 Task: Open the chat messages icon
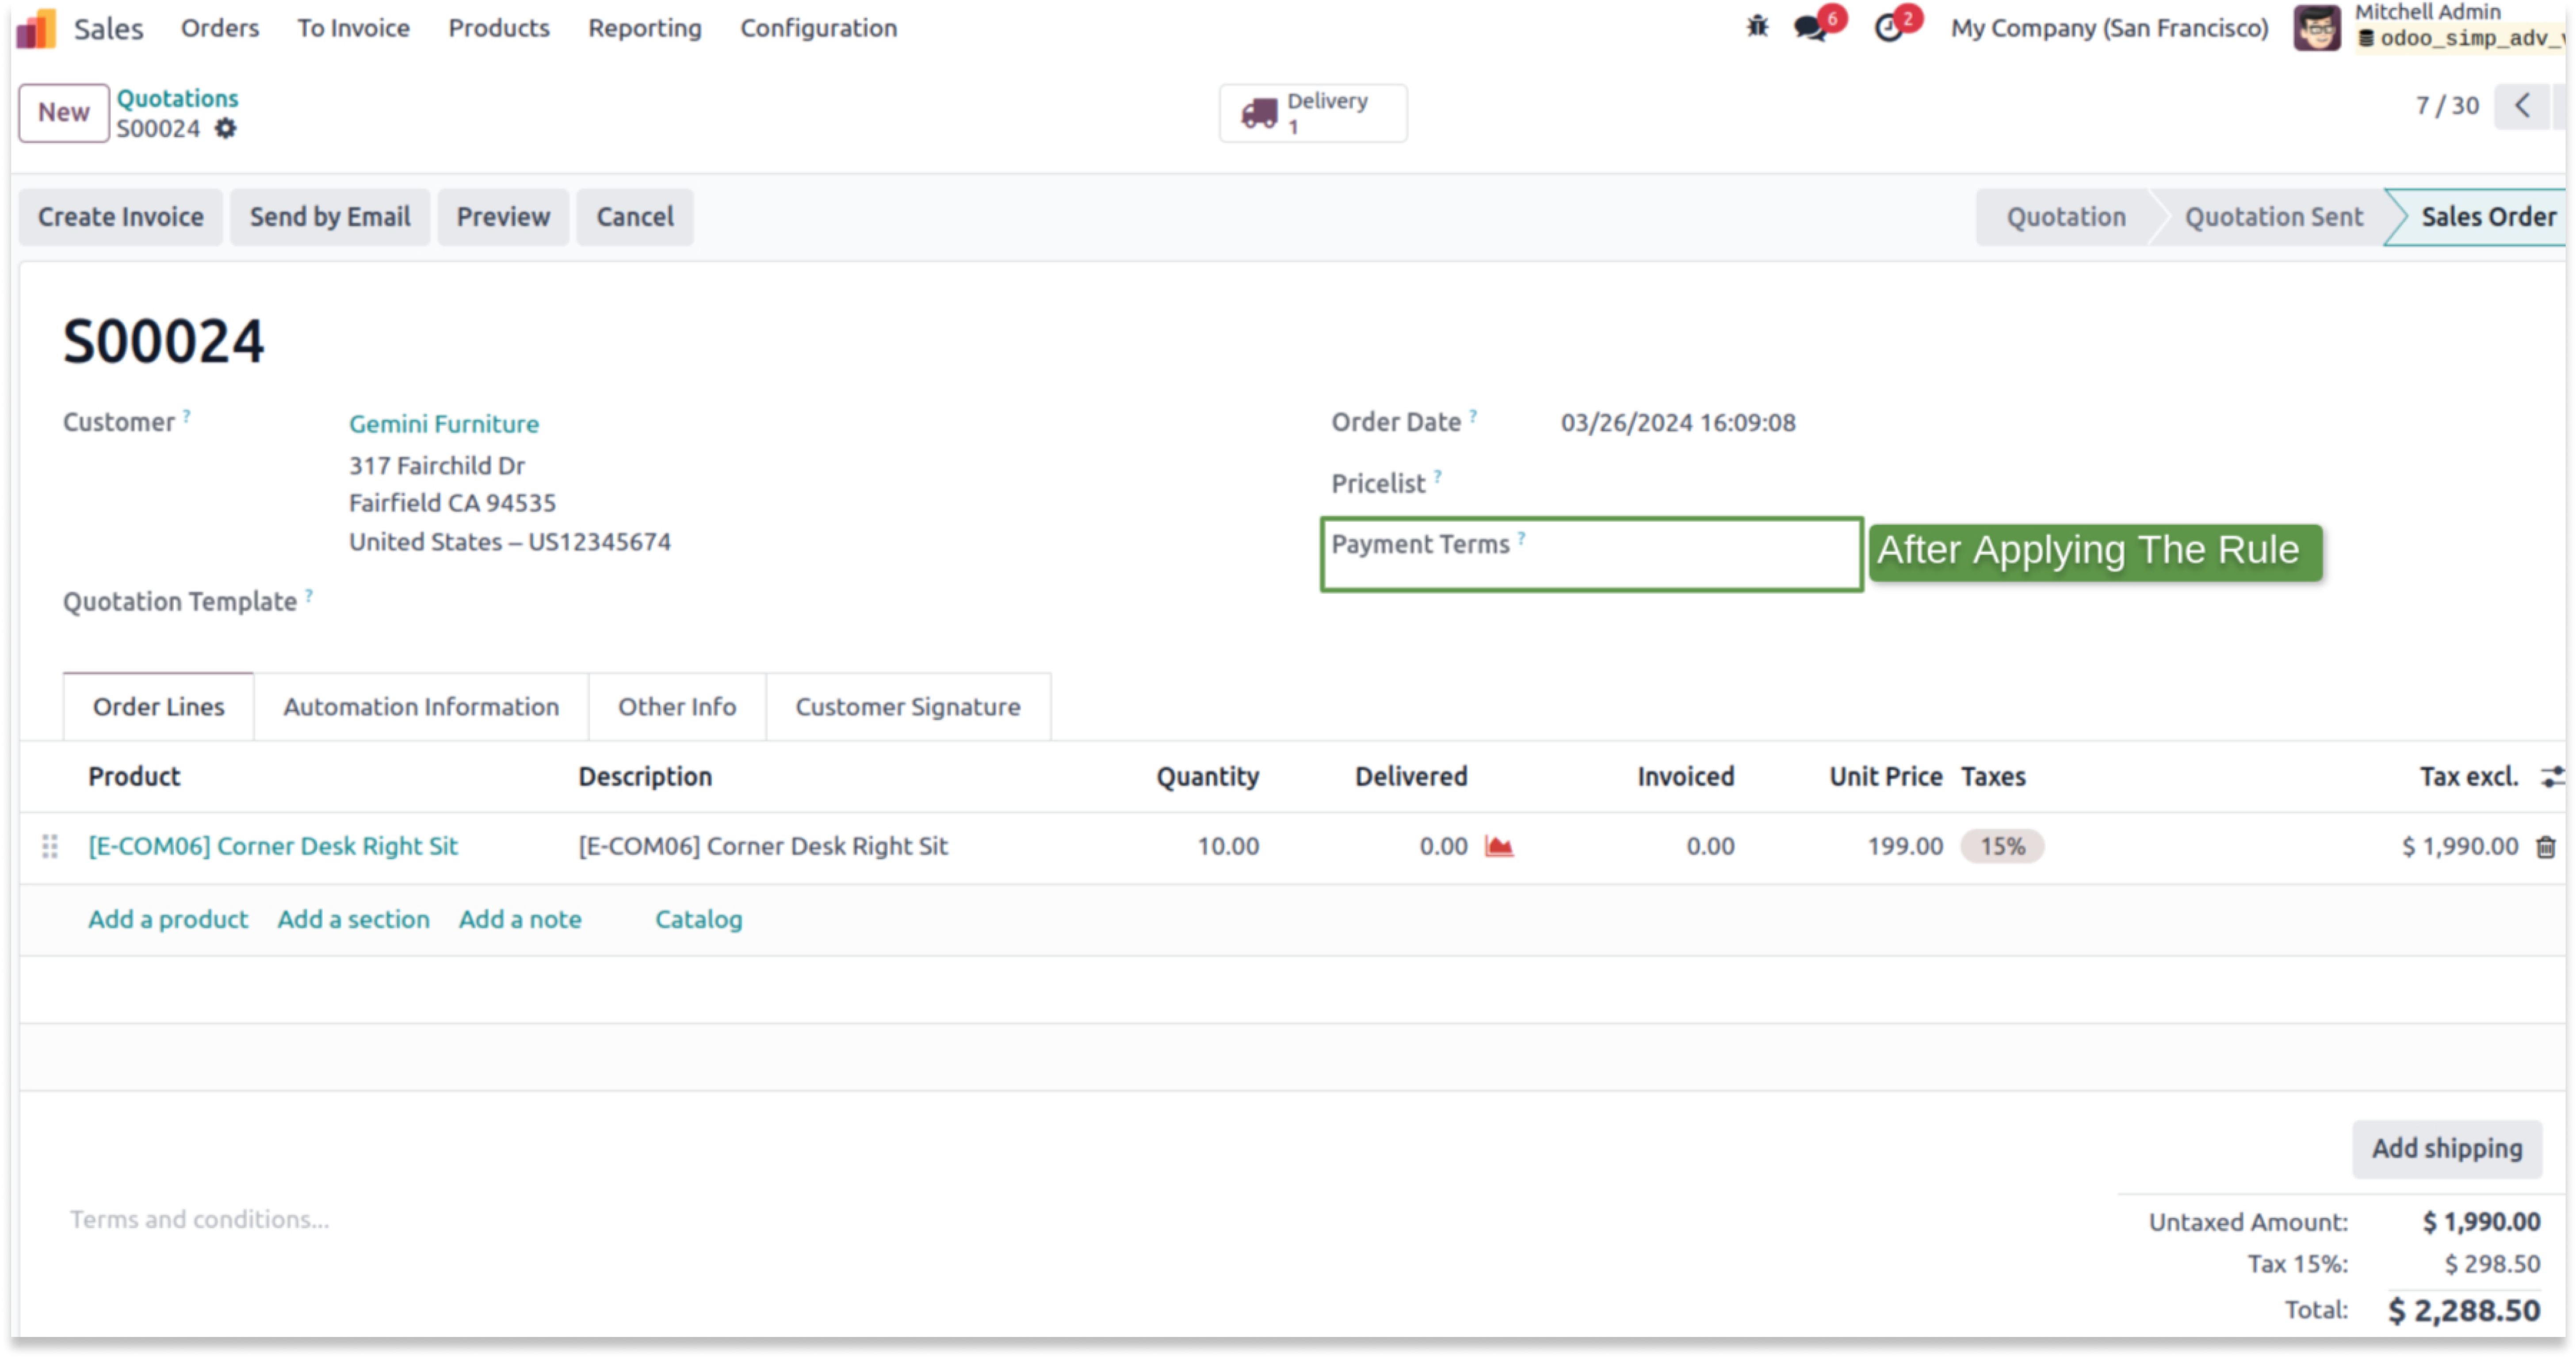1810,27
